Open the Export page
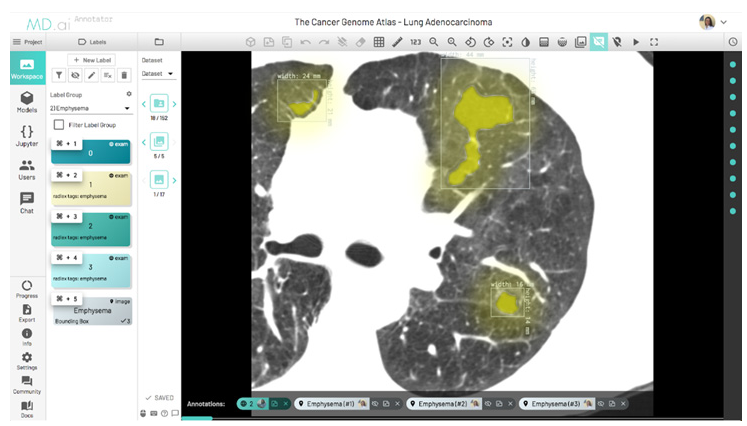 [27, 313]
